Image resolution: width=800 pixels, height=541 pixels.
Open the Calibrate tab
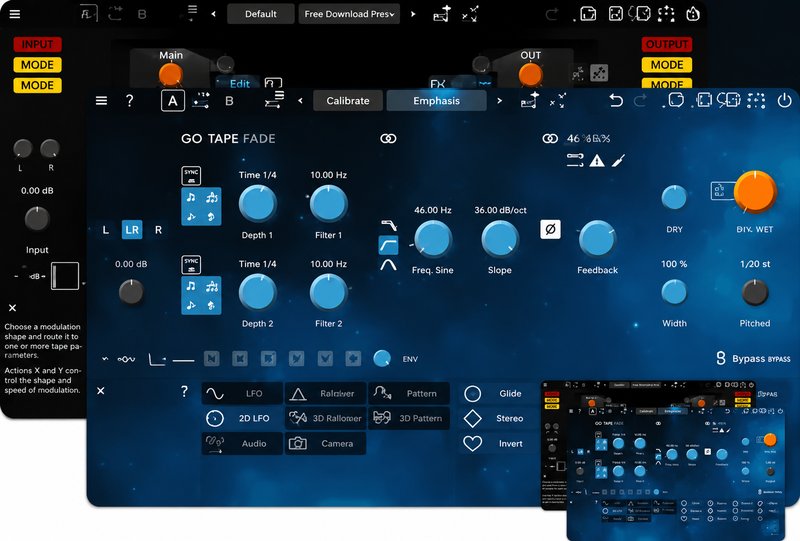[348, 101]
